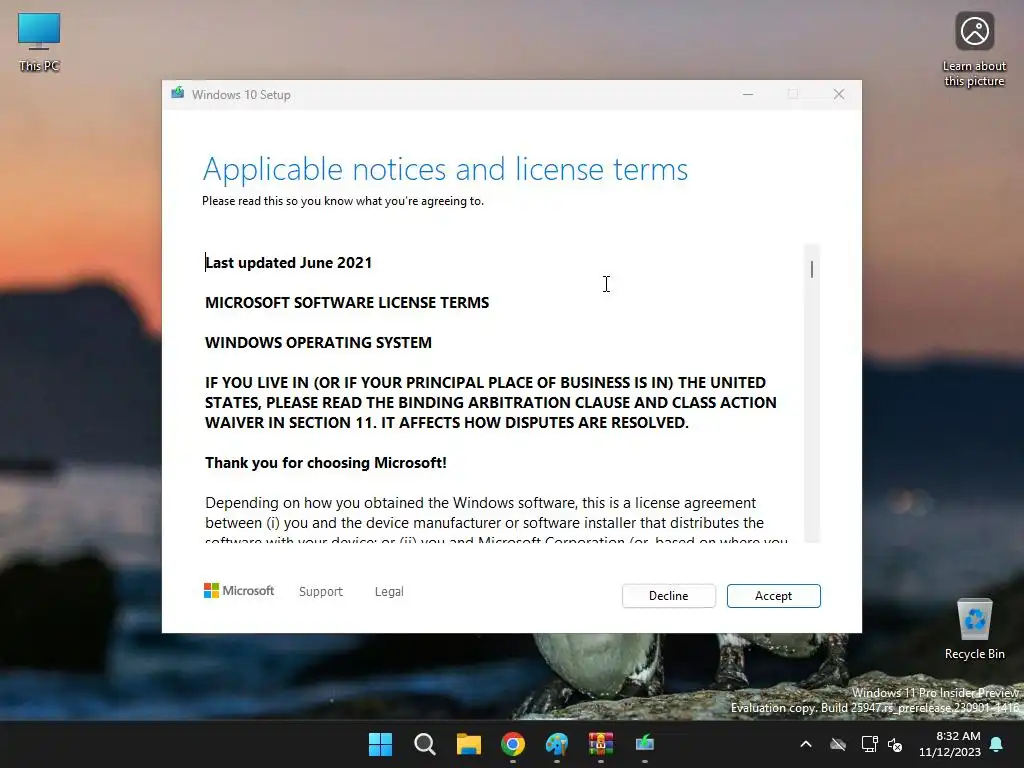This screenshot has height=768, width=1024.
Task: Click 'Applicable notices and license terms' title
Action: (x=445, y=169)
